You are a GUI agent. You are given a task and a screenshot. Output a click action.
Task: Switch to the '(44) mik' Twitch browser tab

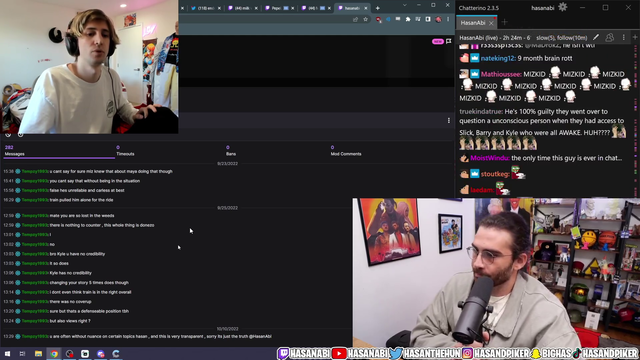(x=242, y=8)
